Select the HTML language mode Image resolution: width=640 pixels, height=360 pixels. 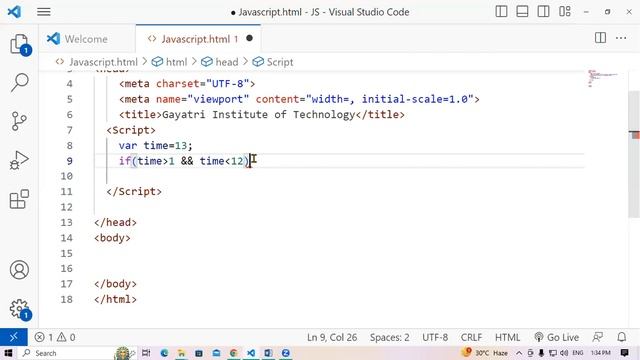(507, 337)
